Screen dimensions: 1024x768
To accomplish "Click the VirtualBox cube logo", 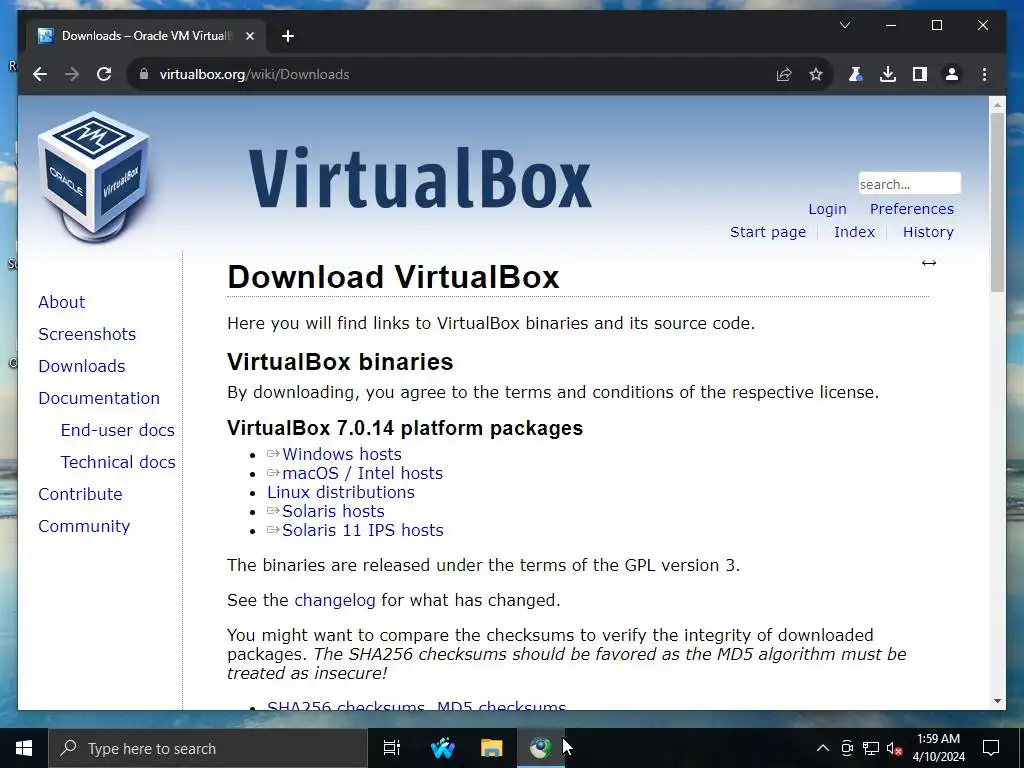I will point(93,176).
